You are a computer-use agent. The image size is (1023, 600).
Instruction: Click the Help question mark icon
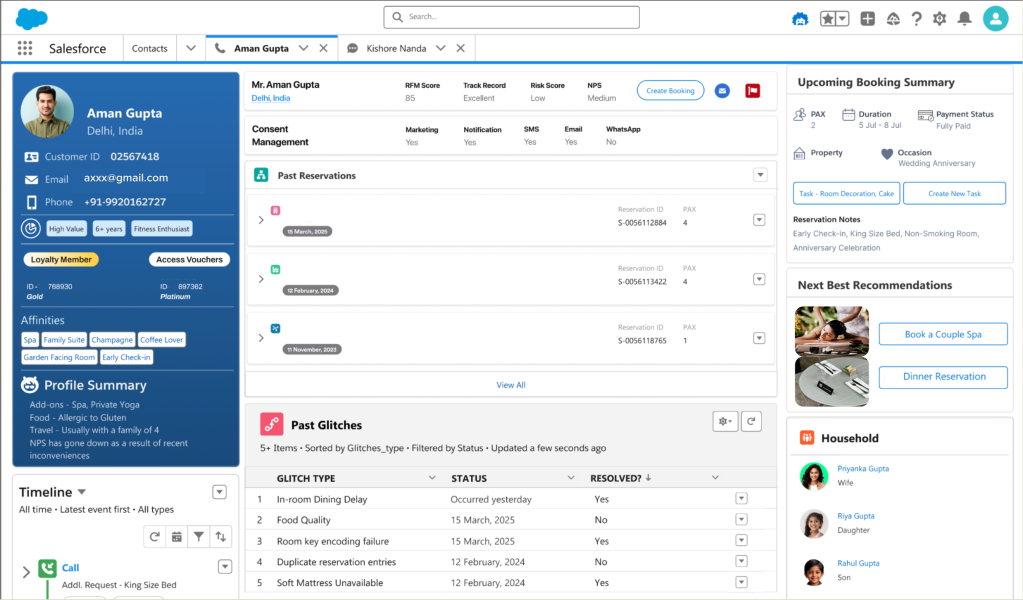[916, 18]
